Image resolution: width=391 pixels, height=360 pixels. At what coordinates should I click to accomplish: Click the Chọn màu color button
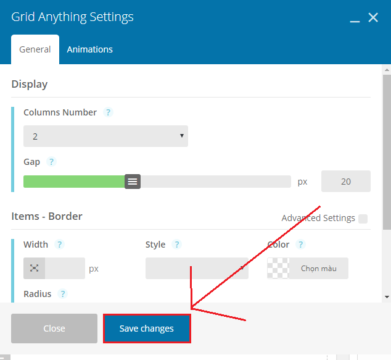pos(319,268)
